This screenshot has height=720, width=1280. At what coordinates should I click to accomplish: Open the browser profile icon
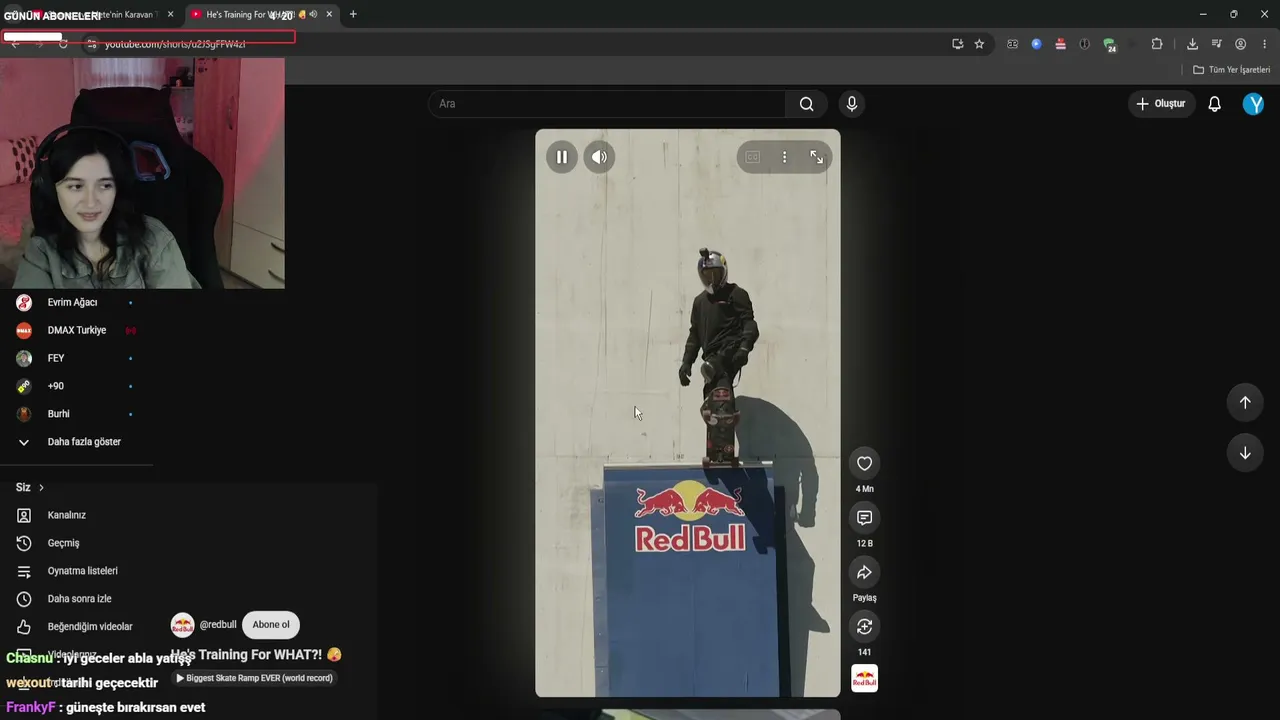click(x=1240, y=44)
